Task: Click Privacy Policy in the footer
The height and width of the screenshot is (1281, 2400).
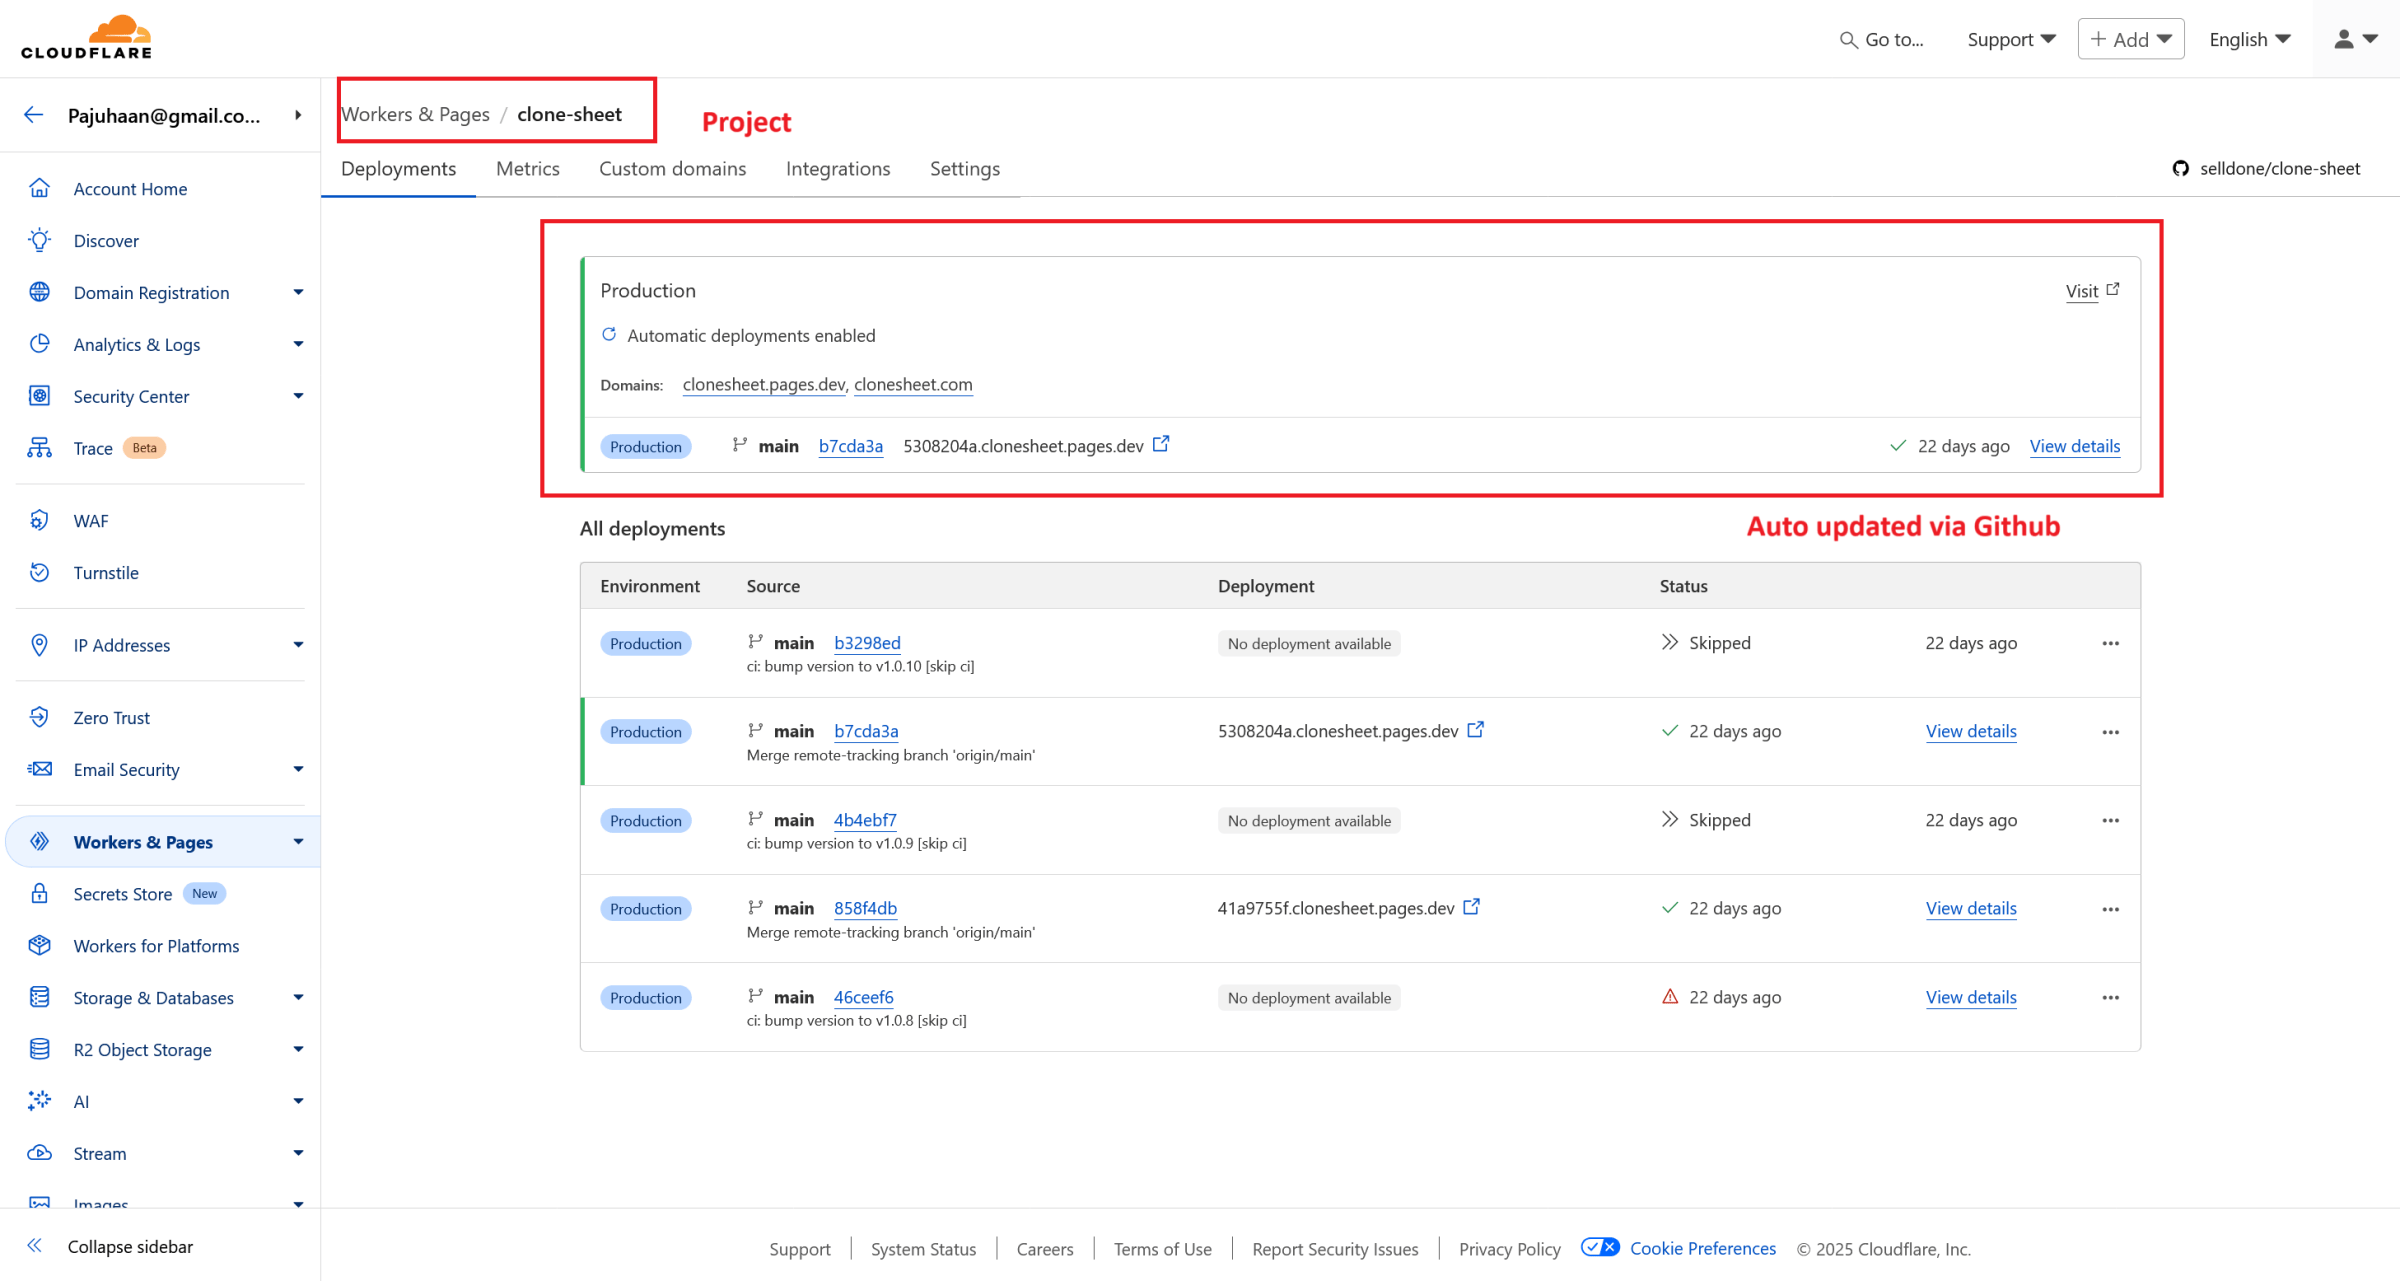Action: click(x=1509, y=1249)
